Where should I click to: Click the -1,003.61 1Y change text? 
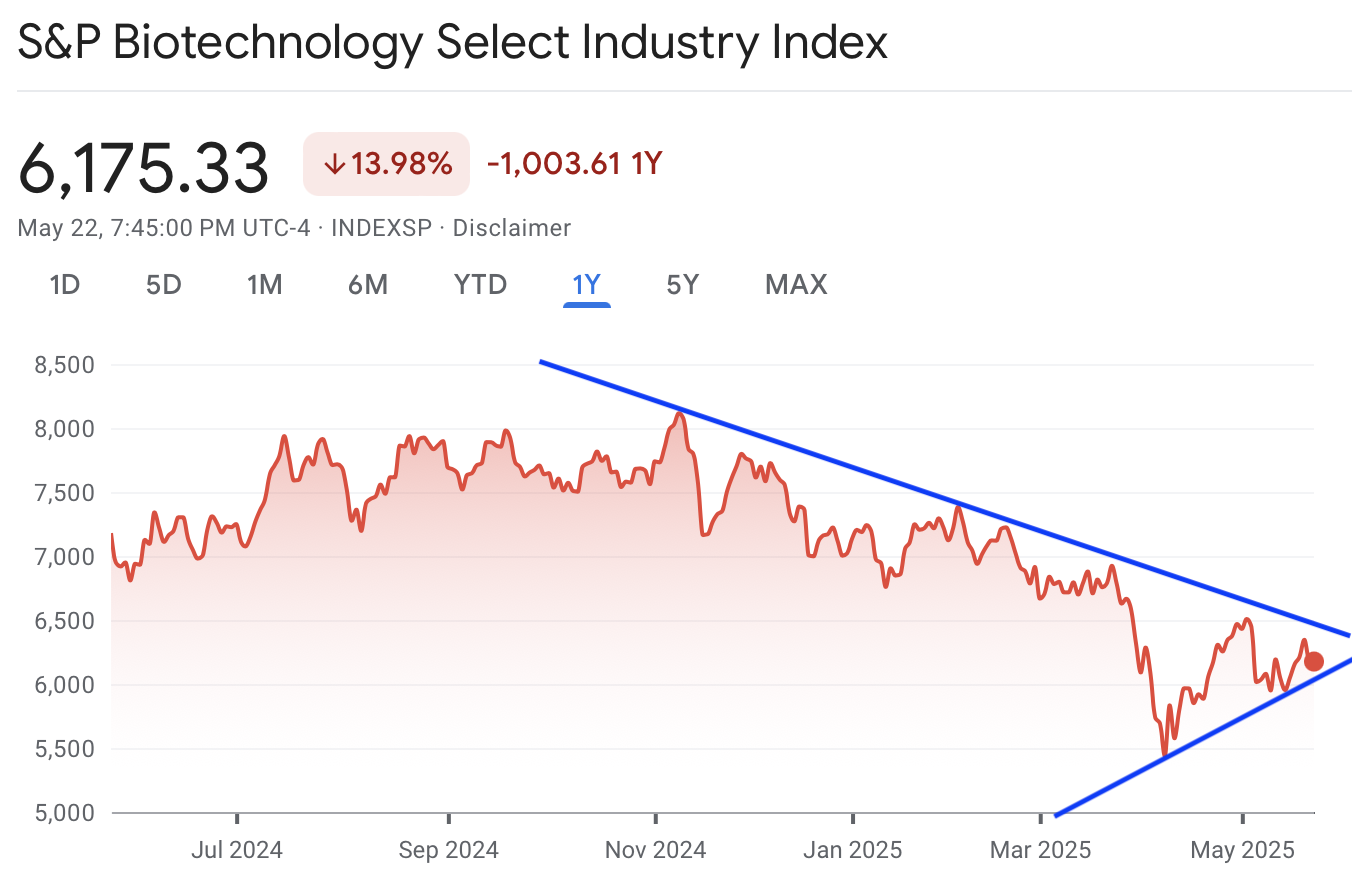click(x=575, y=163)
